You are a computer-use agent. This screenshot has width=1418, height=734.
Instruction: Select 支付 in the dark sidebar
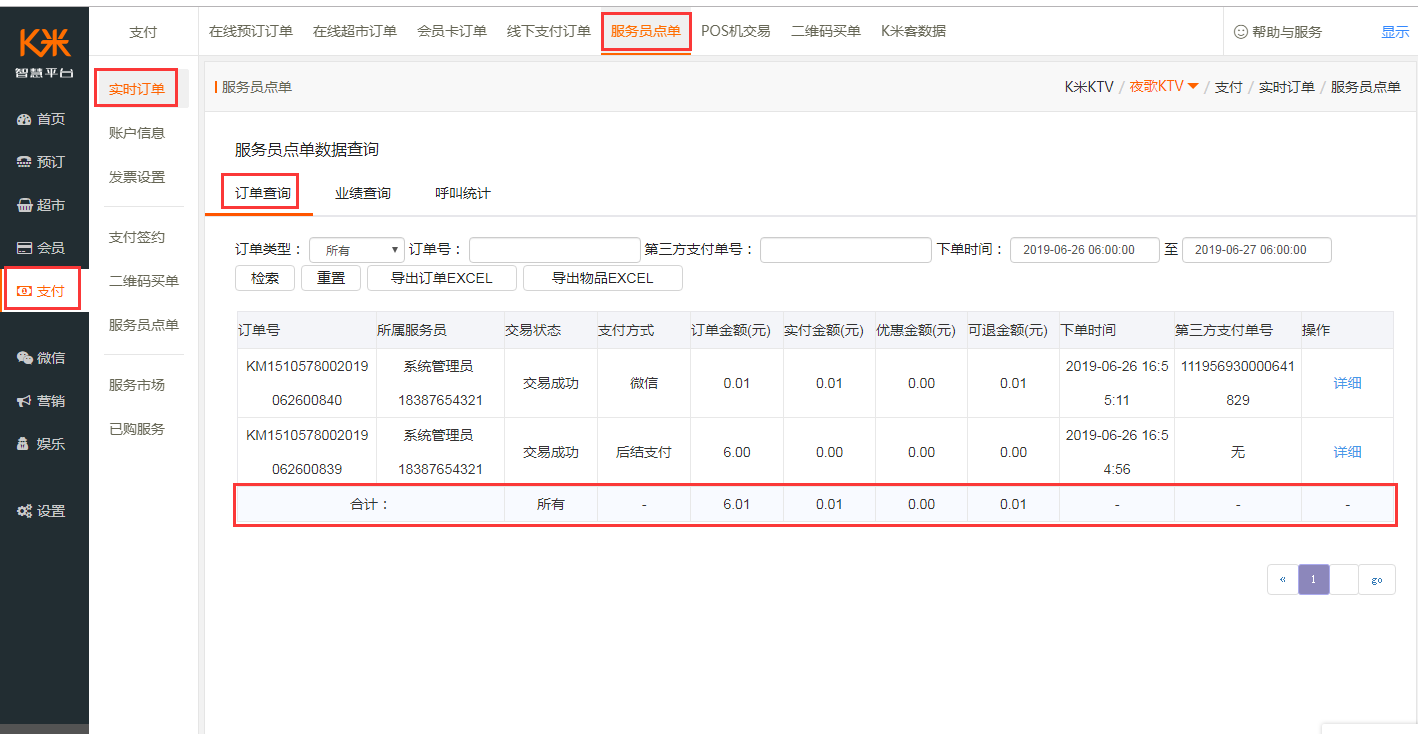tap(42, 291)
